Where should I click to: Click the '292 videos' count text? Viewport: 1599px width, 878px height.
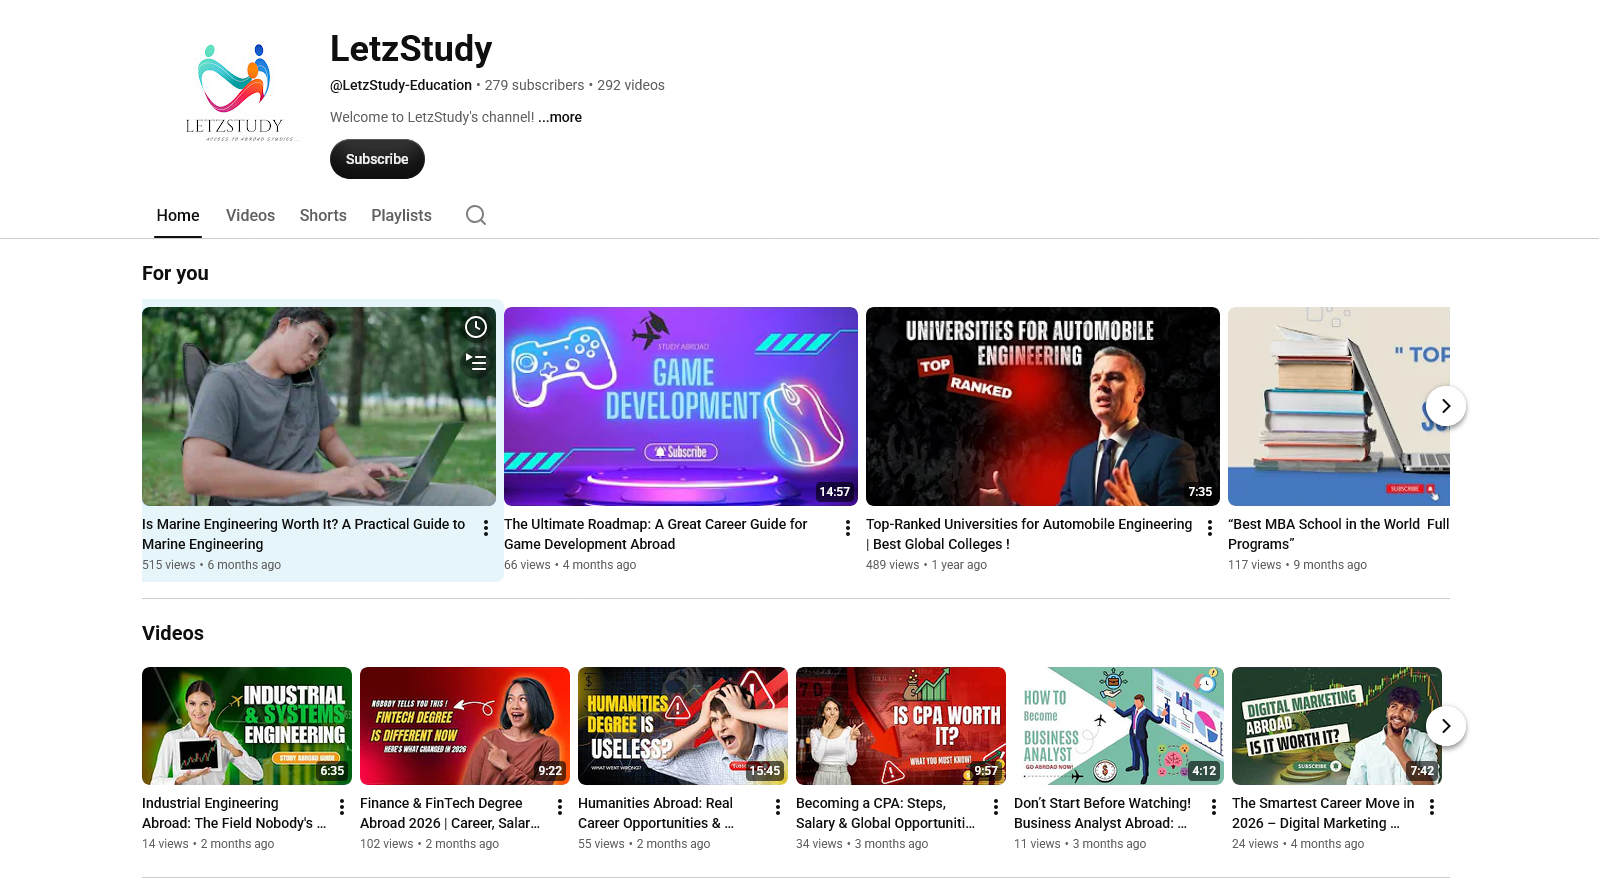pyautogui.click(x=631, y=85)
